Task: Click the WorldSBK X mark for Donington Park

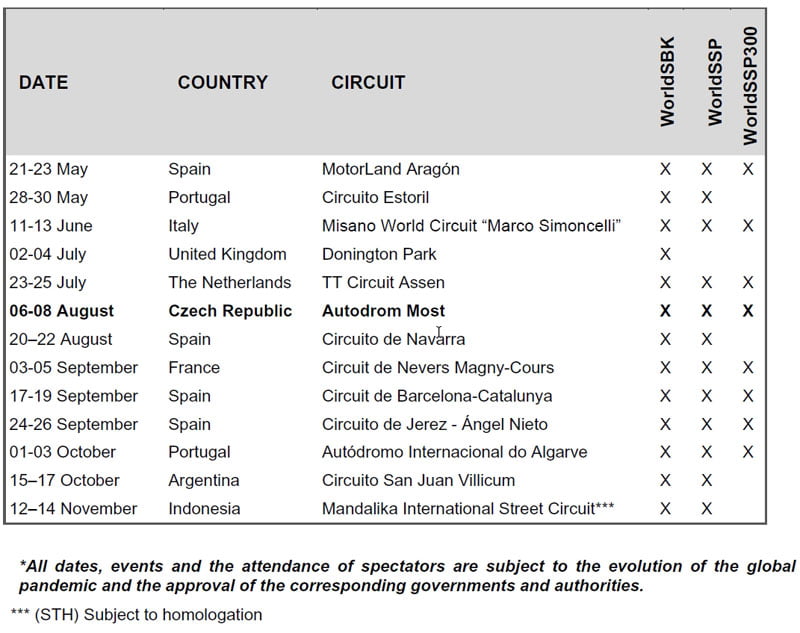Action: (x=665, y=254)
